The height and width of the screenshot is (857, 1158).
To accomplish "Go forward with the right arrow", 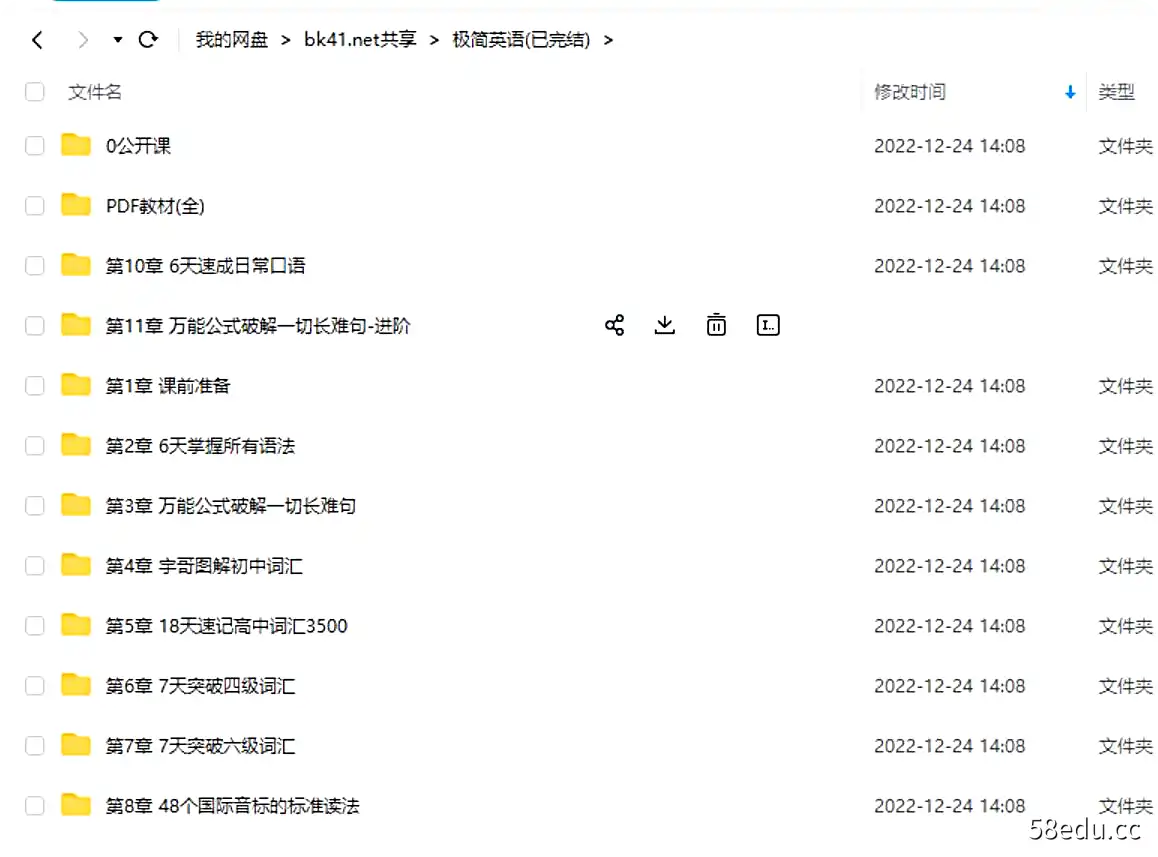I will click(83, 40).
